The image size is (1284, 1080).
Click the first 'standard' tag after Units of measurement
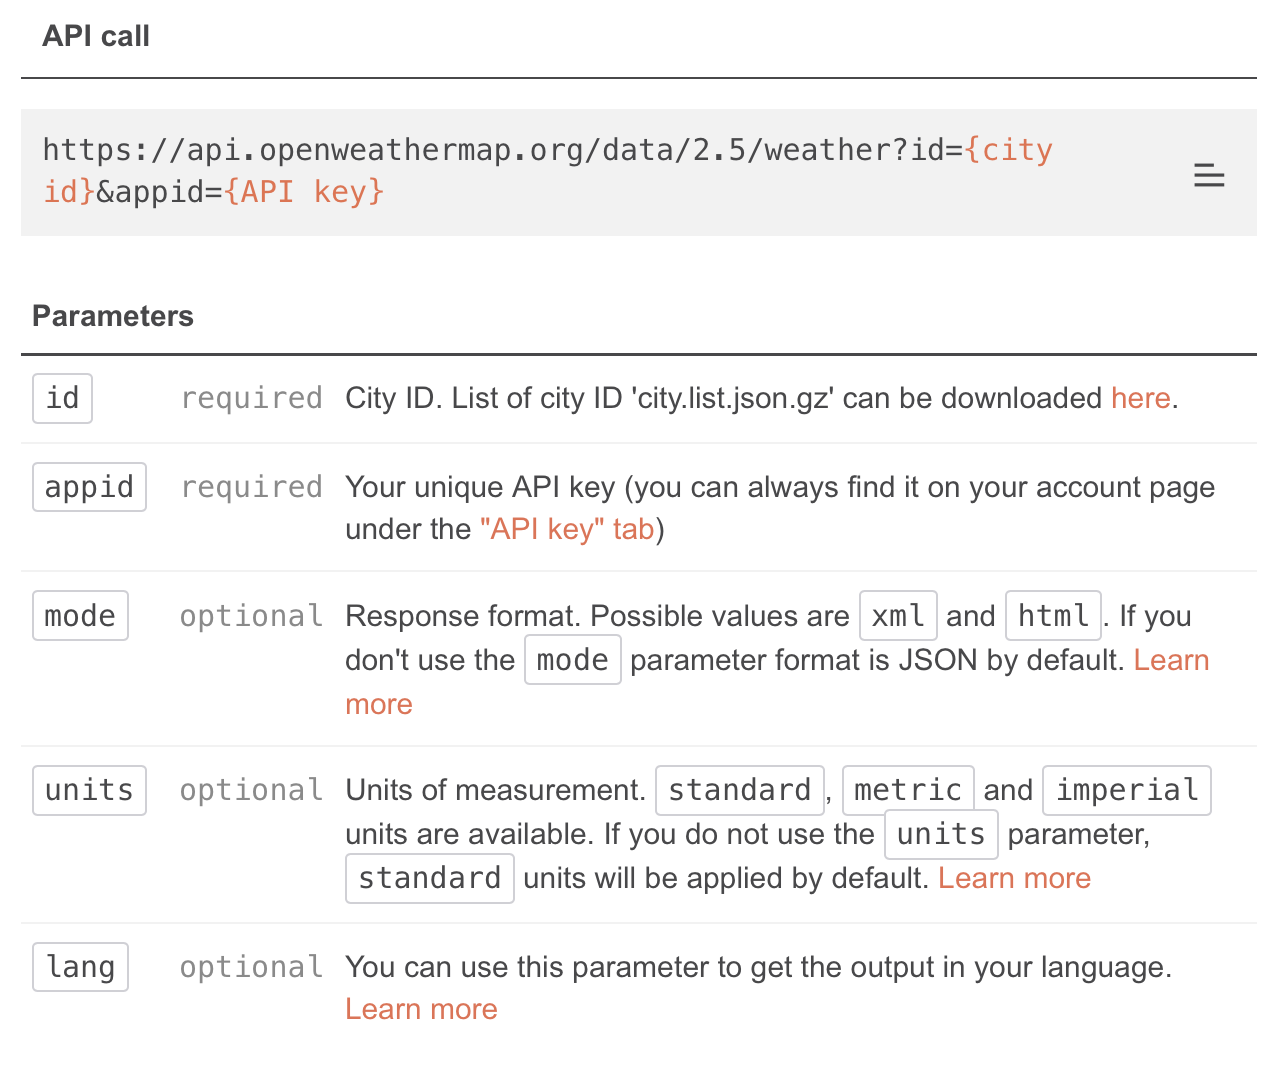pos(740,790)
